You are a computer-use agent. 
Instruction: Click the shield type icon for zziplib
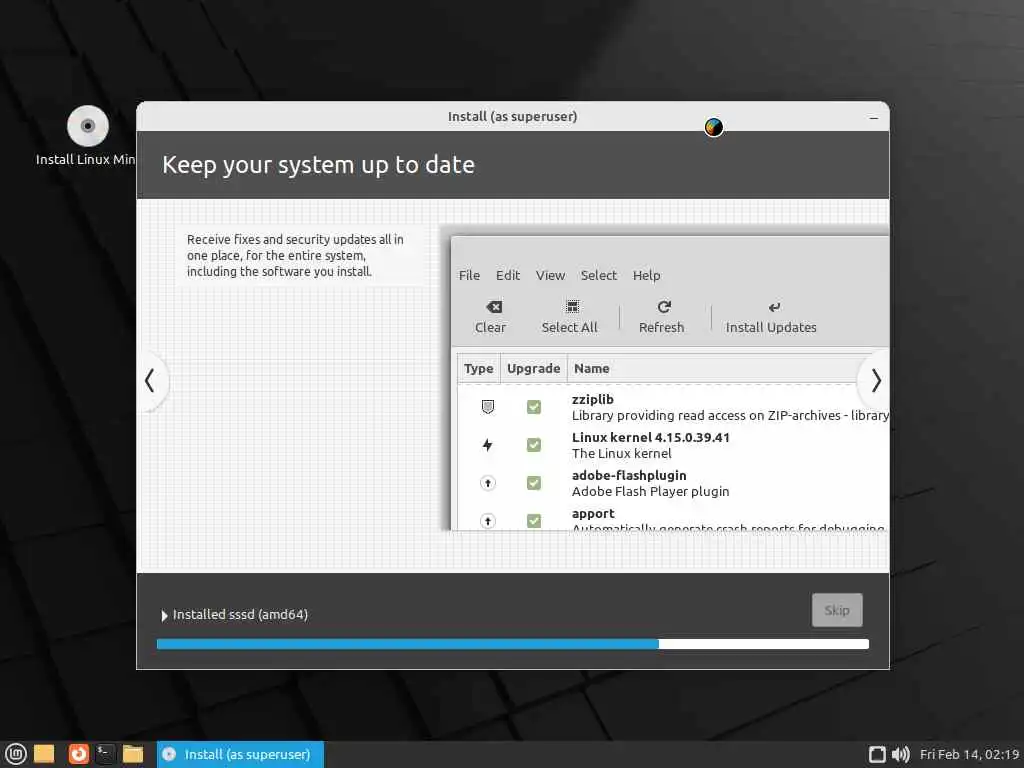pyautogui.click(x=487, y=407)
